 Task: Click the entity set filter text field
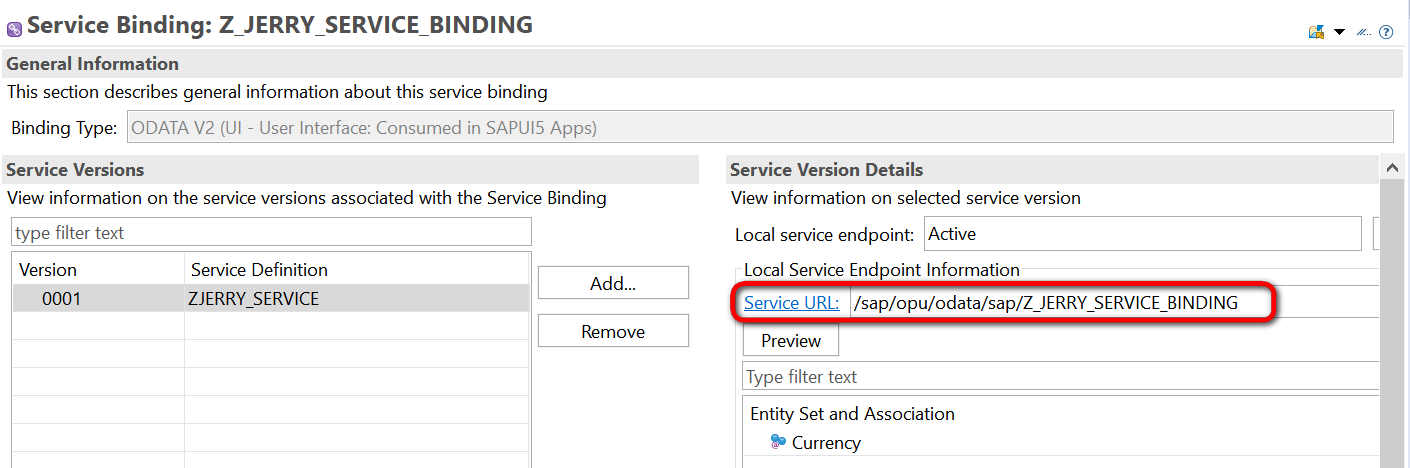1060,377
